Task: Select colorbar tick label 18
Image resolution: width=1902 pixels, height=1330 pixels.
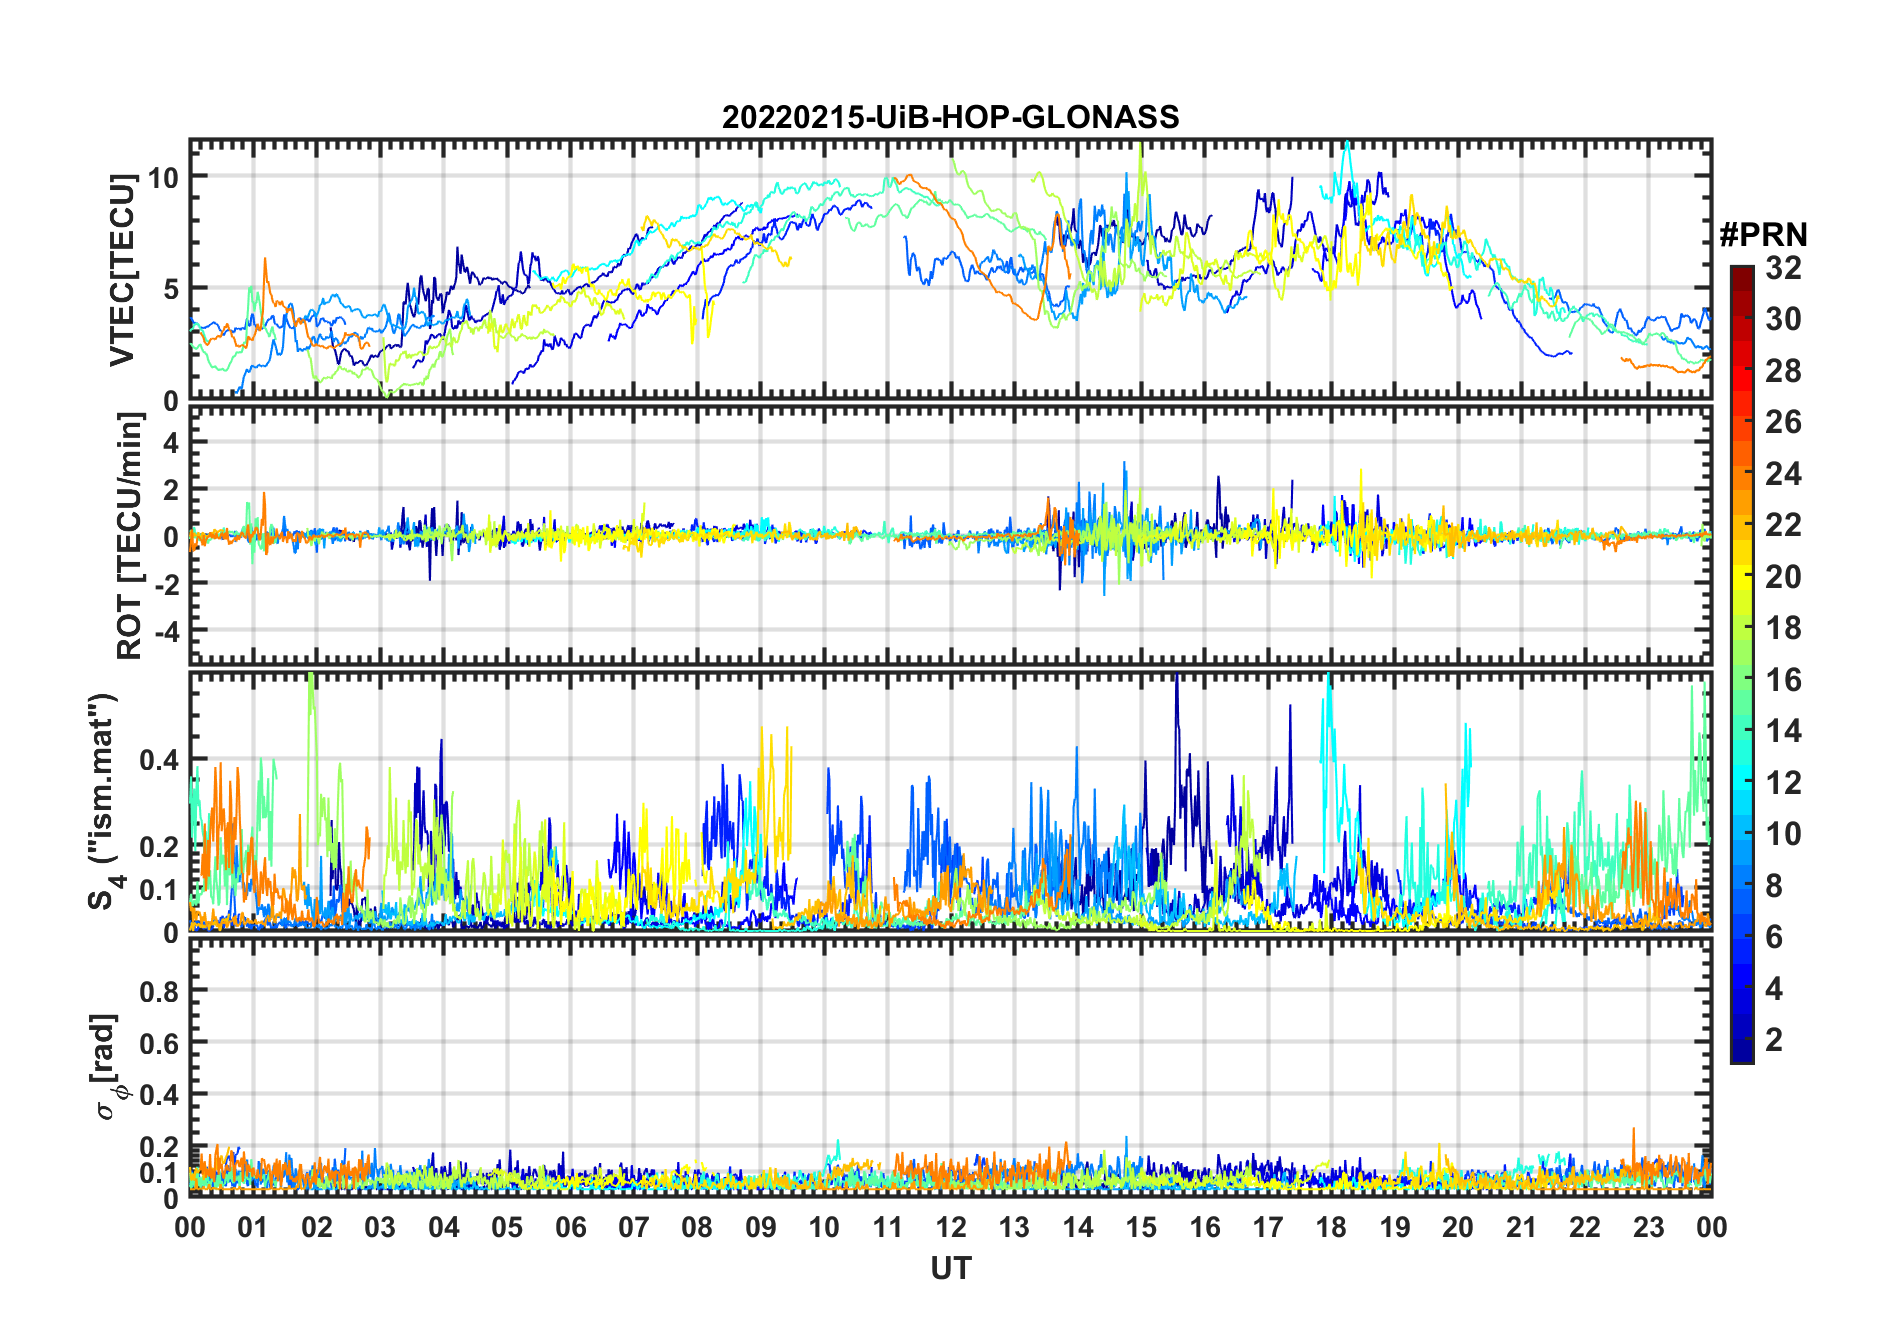Action: (1783, 628)
